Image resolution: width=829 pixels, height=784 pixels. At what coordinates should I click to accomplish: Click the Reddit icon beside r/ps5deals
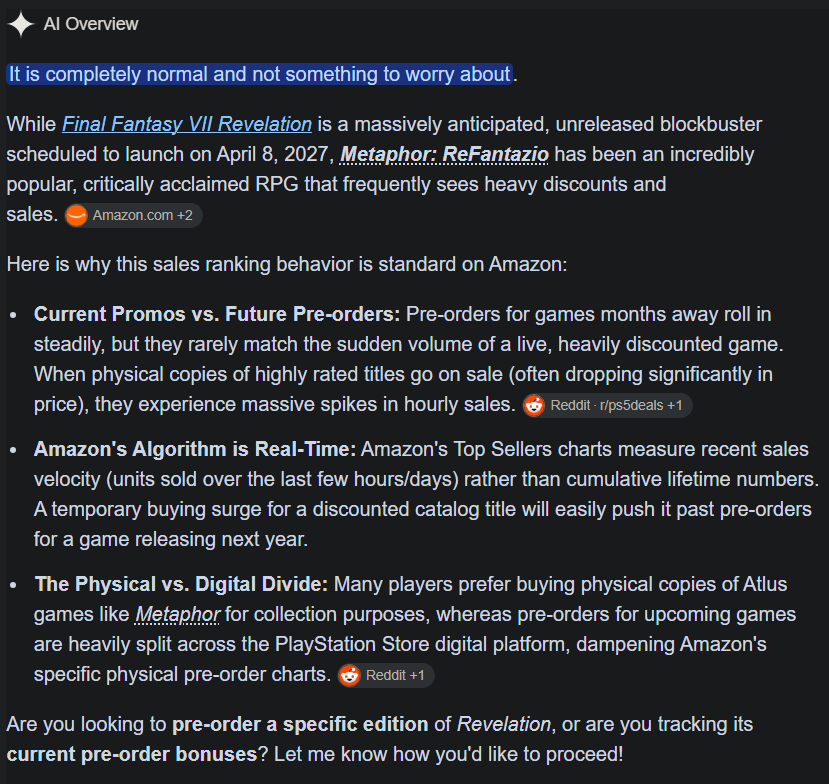click(x=534, y=405)
